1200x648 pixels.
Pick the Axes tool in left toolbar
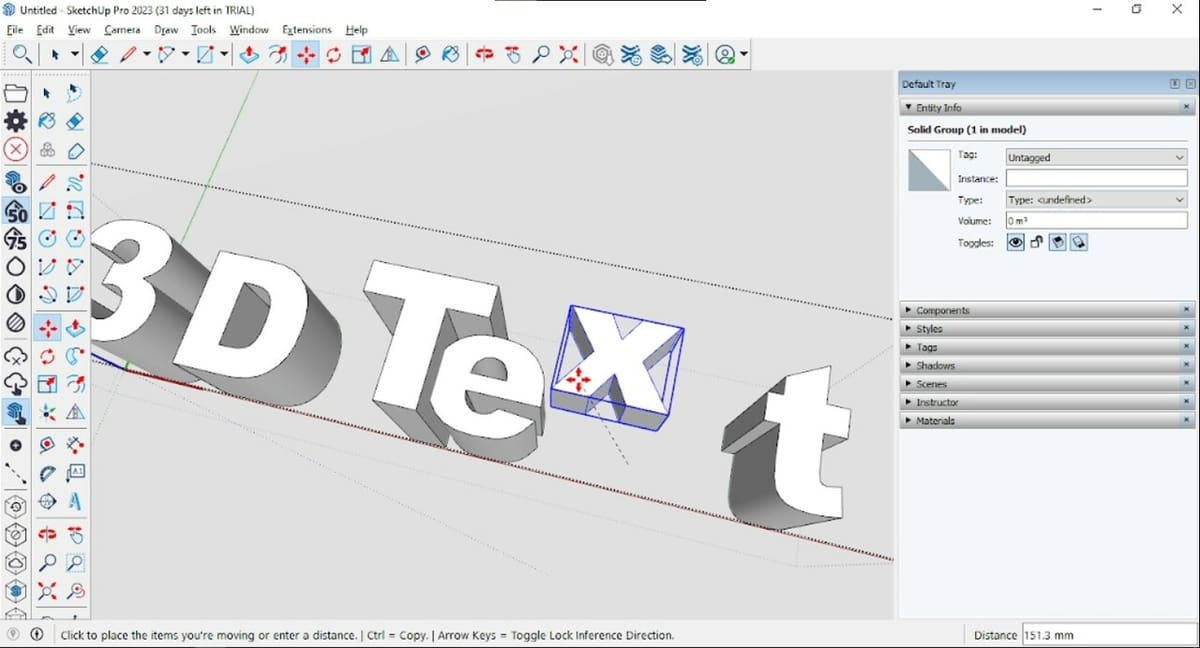click(x=47, y=413)
